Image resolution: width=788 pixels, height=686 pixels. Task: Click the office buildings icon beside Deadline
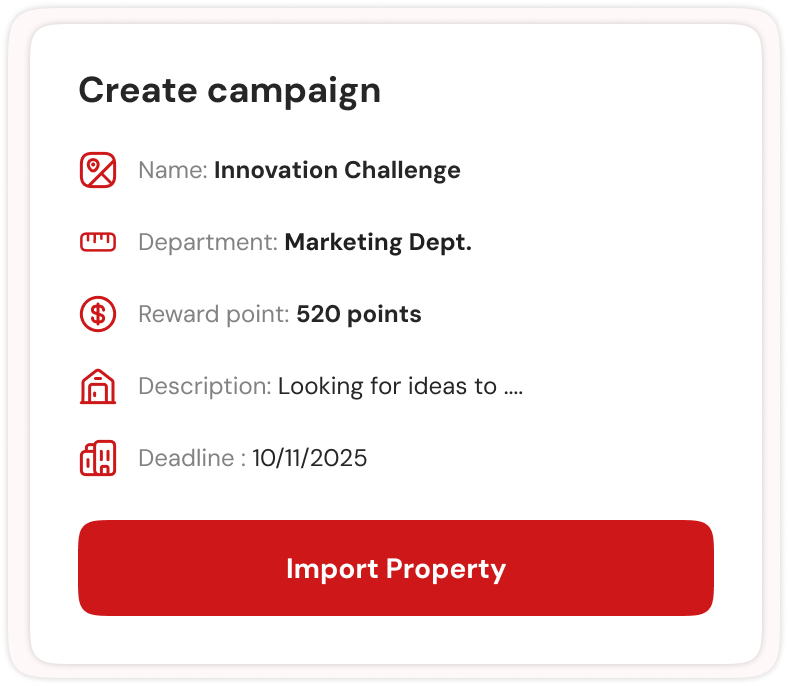(98, 458)
